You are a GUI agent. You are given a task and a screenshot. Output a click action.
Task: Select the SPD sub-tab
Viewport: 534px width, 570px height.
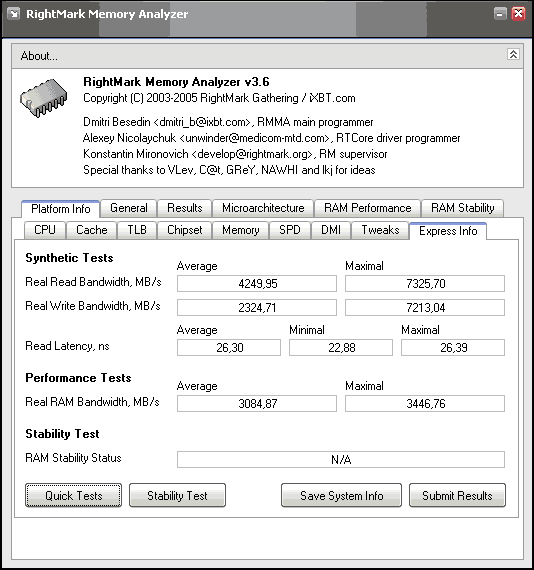tap(290, 230)
